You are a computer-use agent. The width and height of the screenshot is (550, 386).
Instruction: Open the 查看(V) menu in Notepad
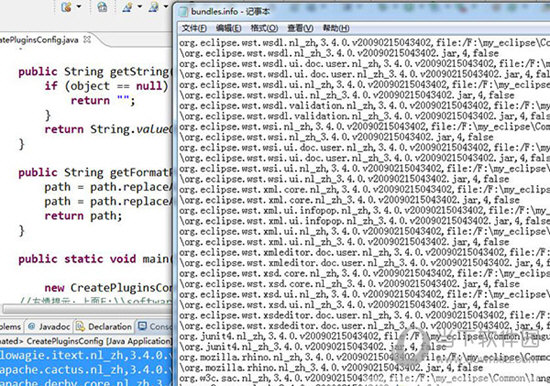300,28
